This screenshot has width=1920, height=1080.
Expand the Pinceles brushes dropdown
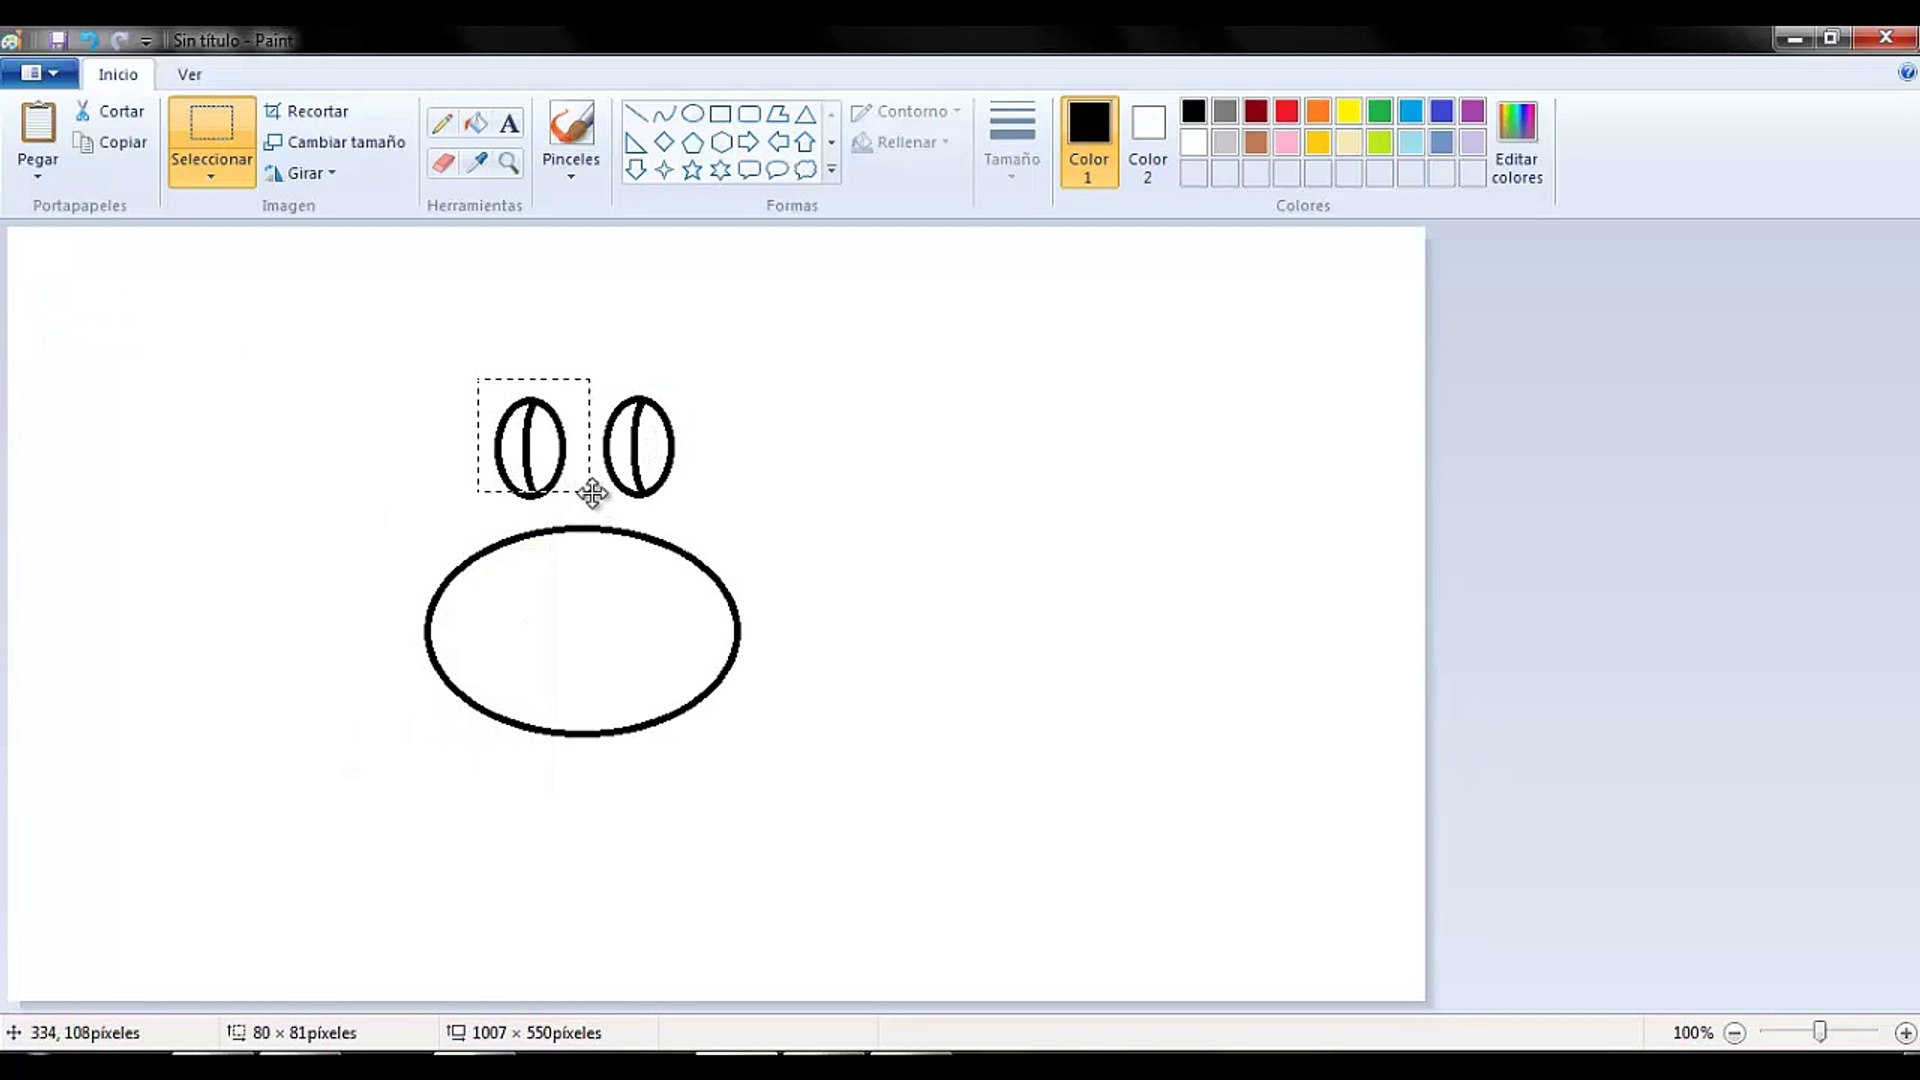coord(571,177)
